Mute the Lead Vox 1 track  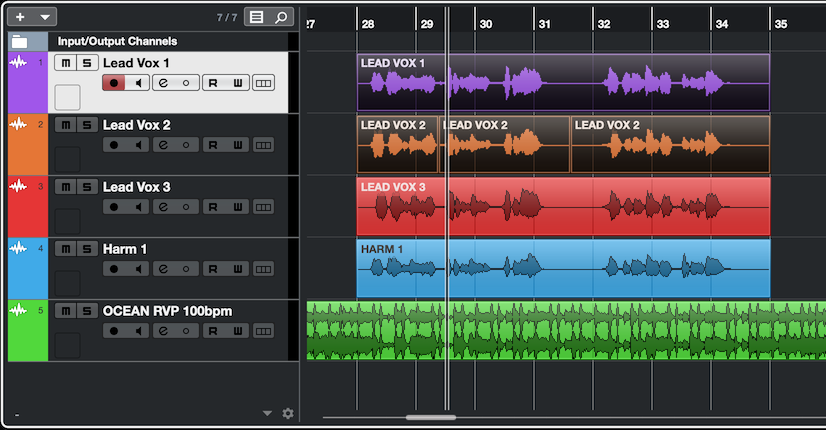(x=66, y=63)
